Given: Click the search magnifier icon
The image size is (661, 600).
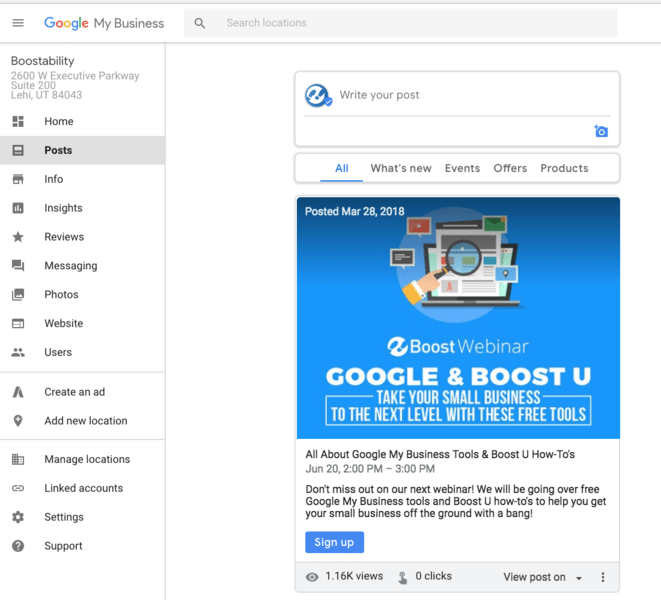Looking at the screenshot, I should tap(200, 23).
